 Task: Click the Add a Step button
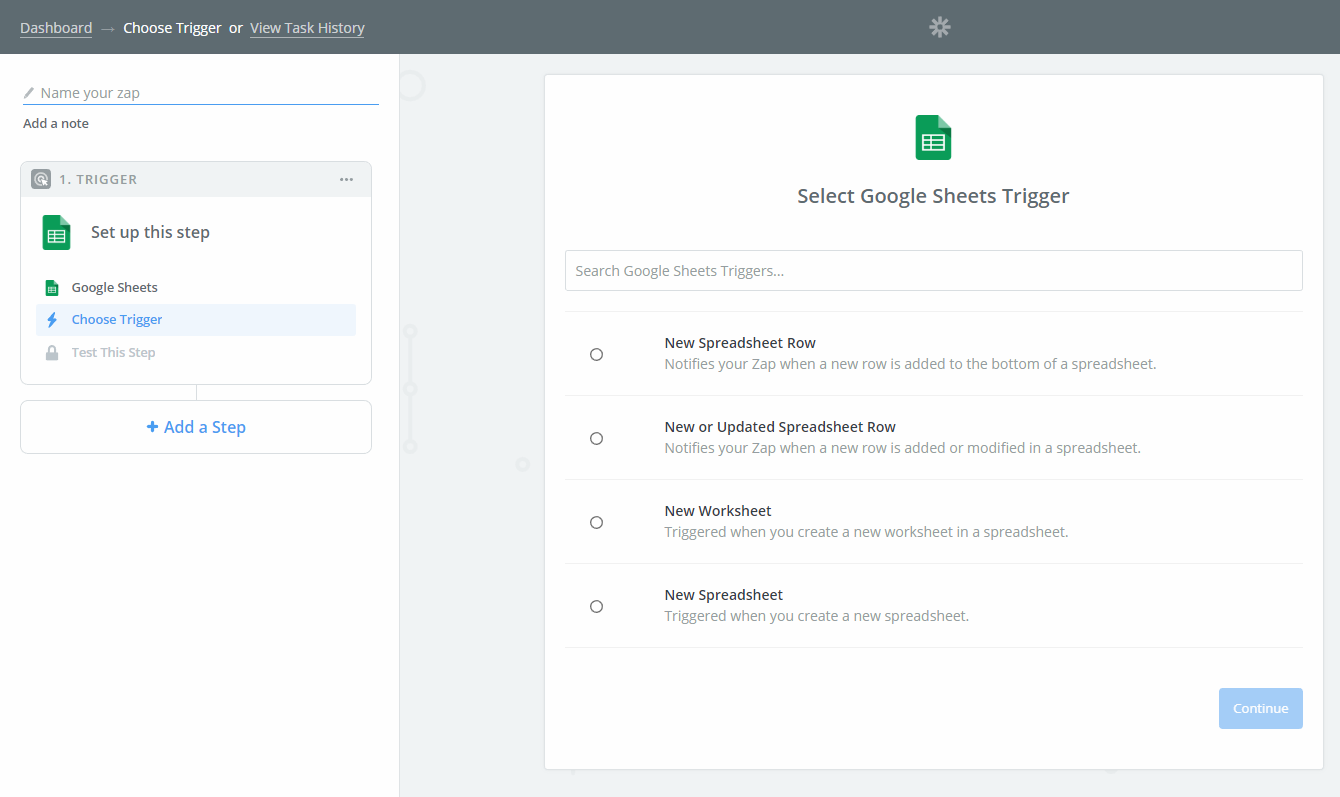(x=196, y=427)
